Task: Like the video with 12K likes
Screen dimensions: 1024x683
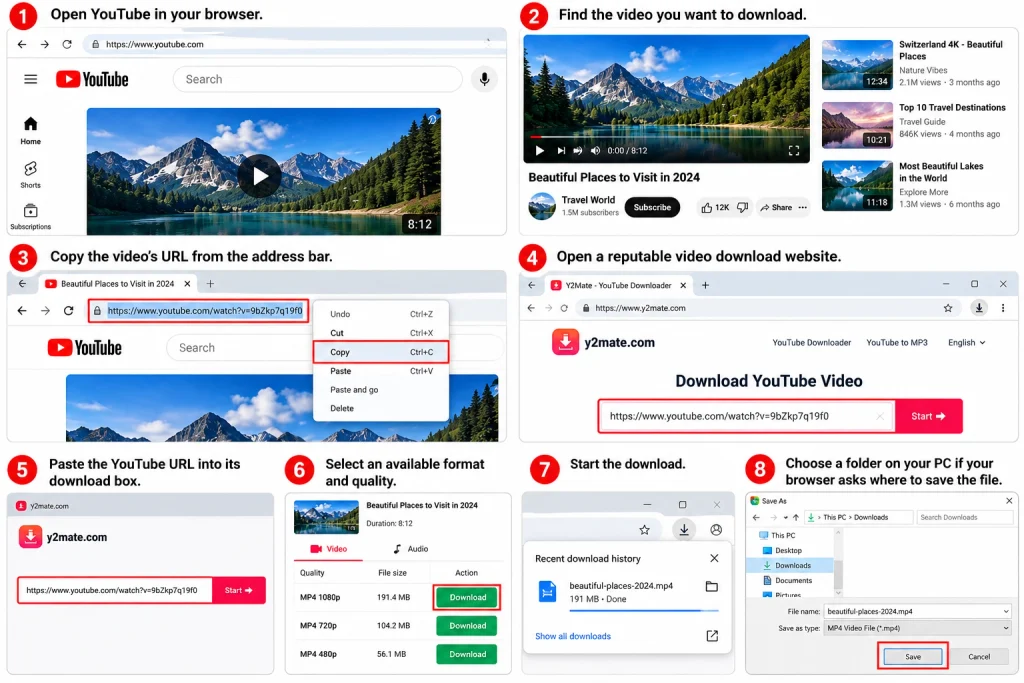Action: [714, 208]
